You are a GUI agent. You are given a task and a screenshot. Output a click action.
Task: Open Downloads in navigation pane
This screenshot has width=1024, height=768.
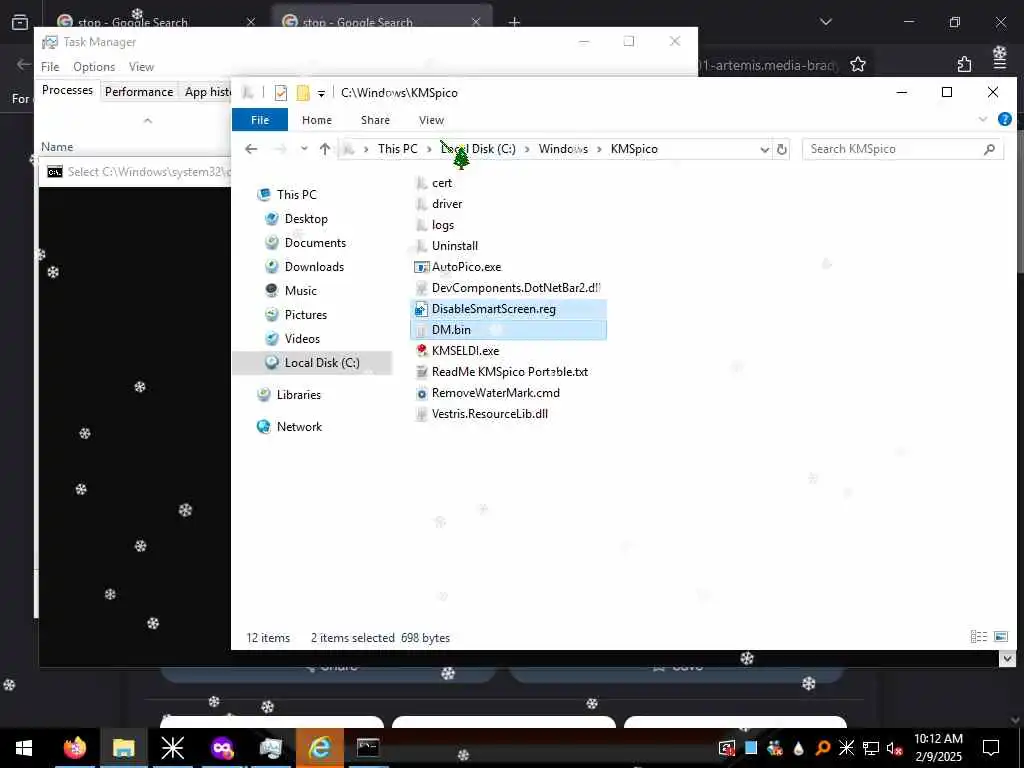point(313,266)
